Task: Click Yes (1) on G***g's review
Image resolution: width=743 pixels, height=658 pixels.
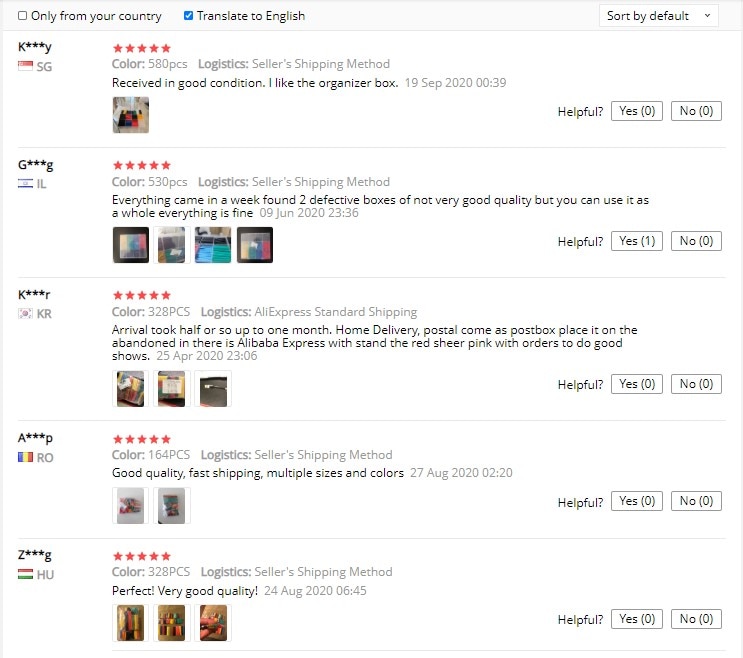Action: click(636, 241)
